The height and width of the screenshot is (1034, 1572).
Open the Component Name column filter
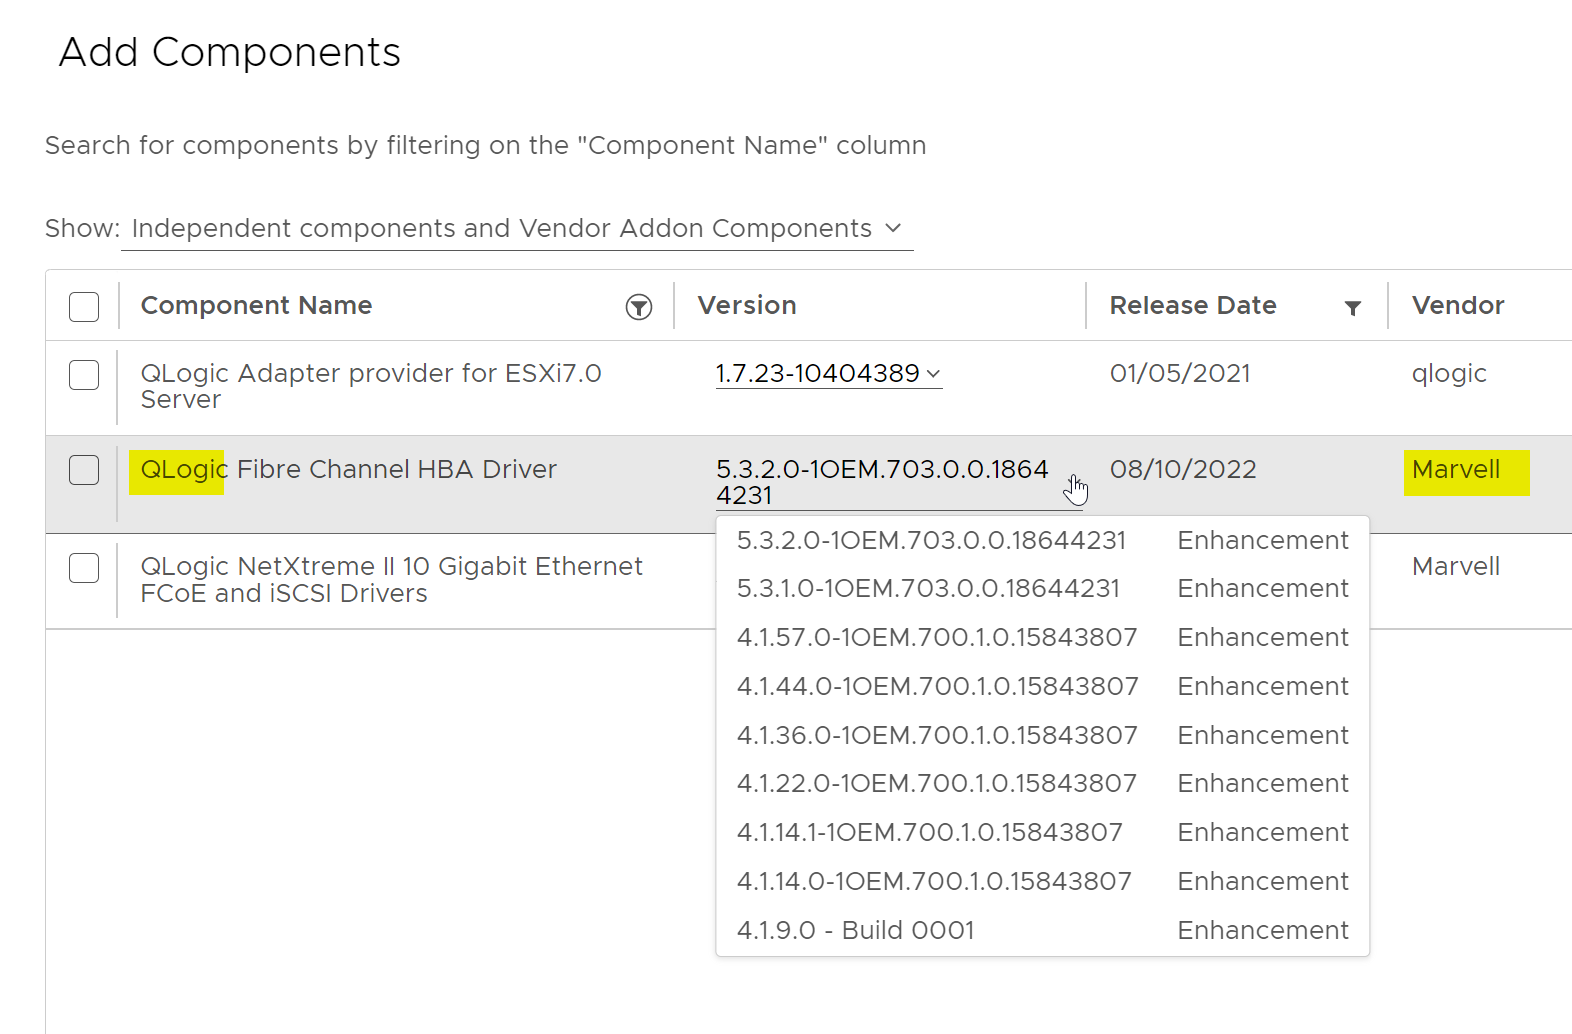[639, 307]
